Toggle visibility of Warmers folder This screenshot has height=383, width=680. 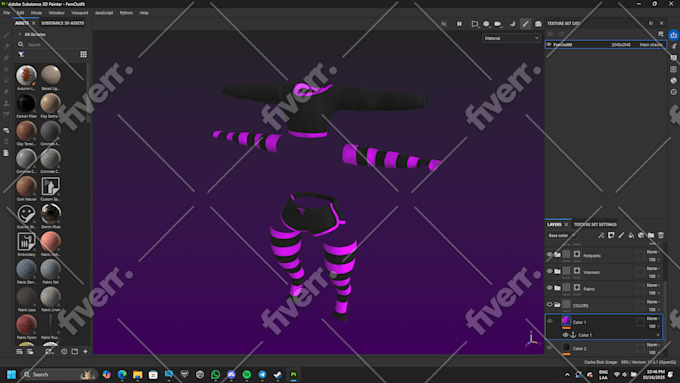549,272
